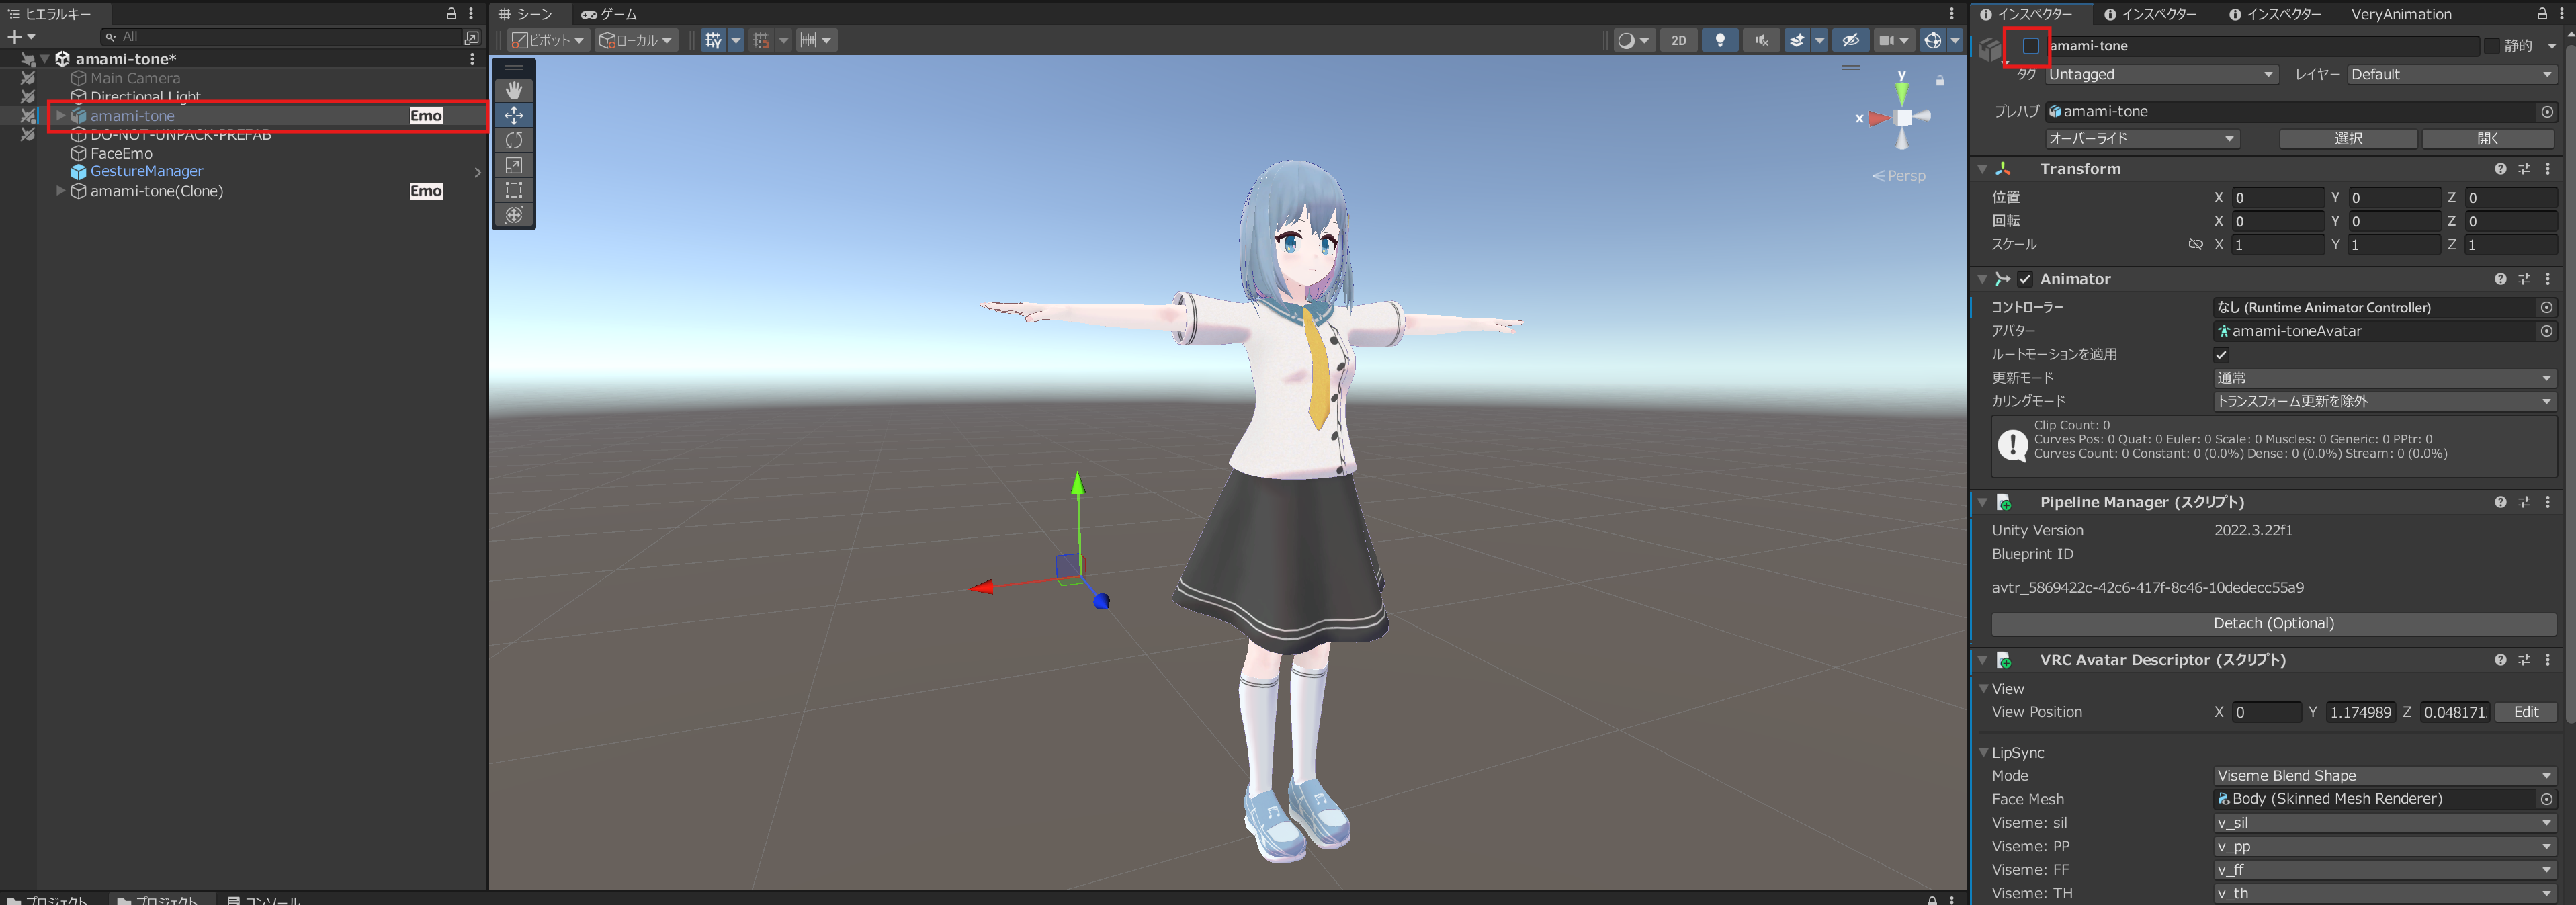The height and width of the screenshot is (905, 2576).
Task: Open the GestureManager prefab arrow
Action: pyautogui.click(x=477, y=172)
